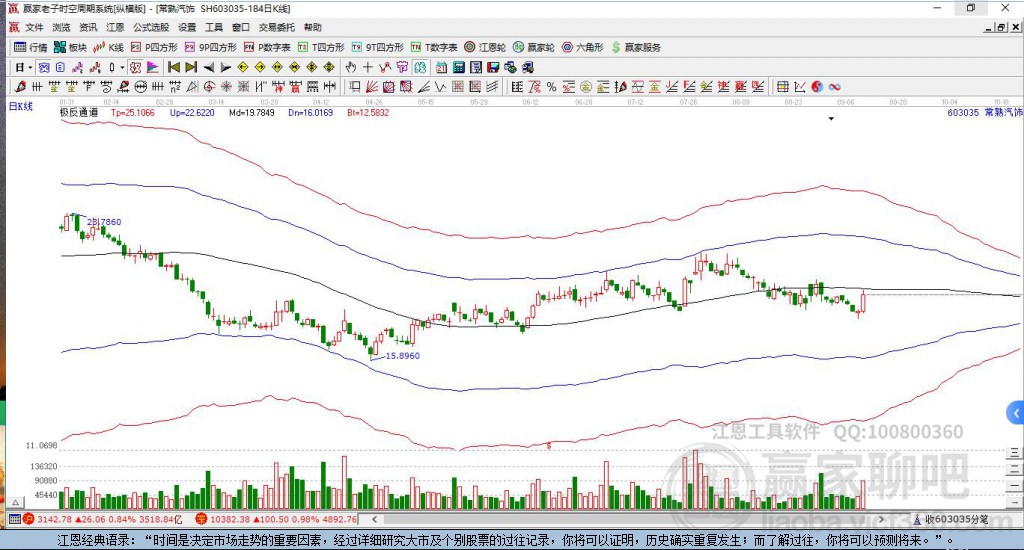
Task: Open the calendar icon in toolbar
Action: click(441, 67)
